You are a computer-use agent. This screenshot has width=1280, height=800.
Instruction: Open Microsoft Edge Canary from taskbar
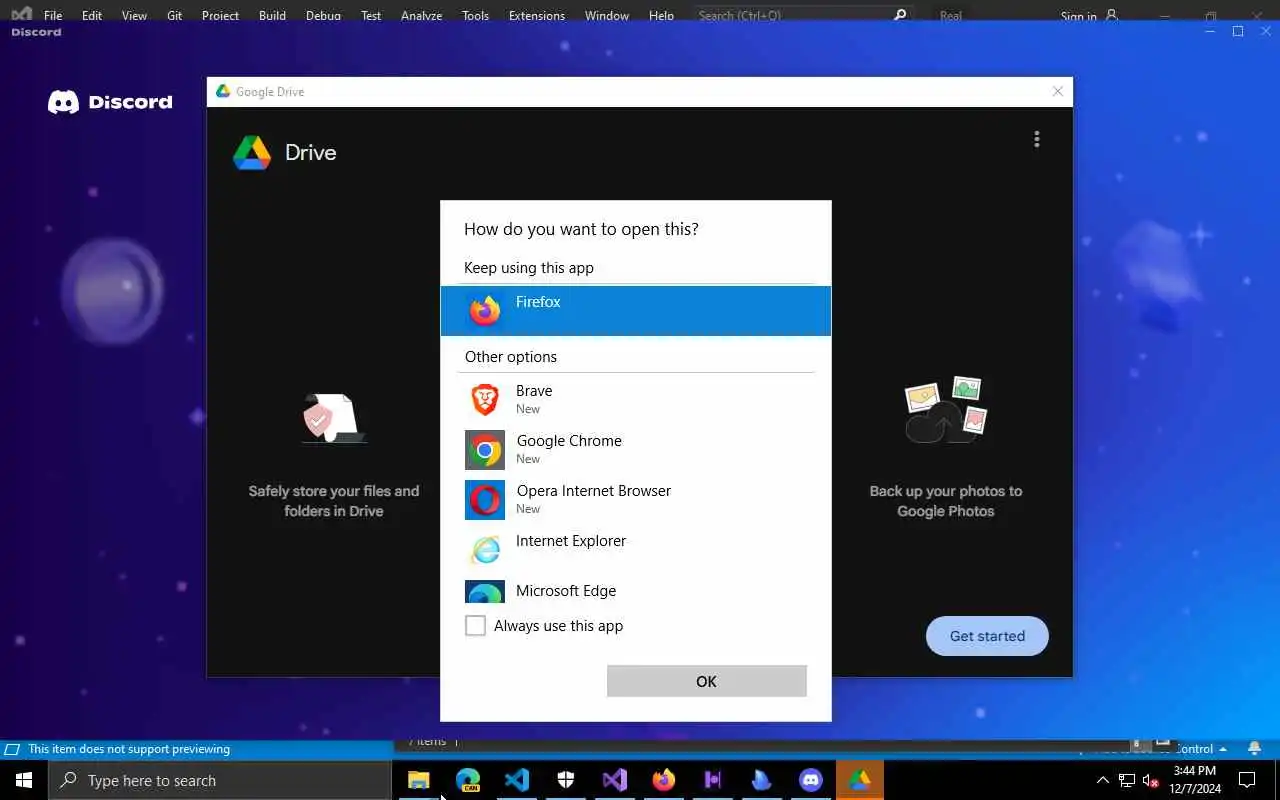(x=468, y=780)
